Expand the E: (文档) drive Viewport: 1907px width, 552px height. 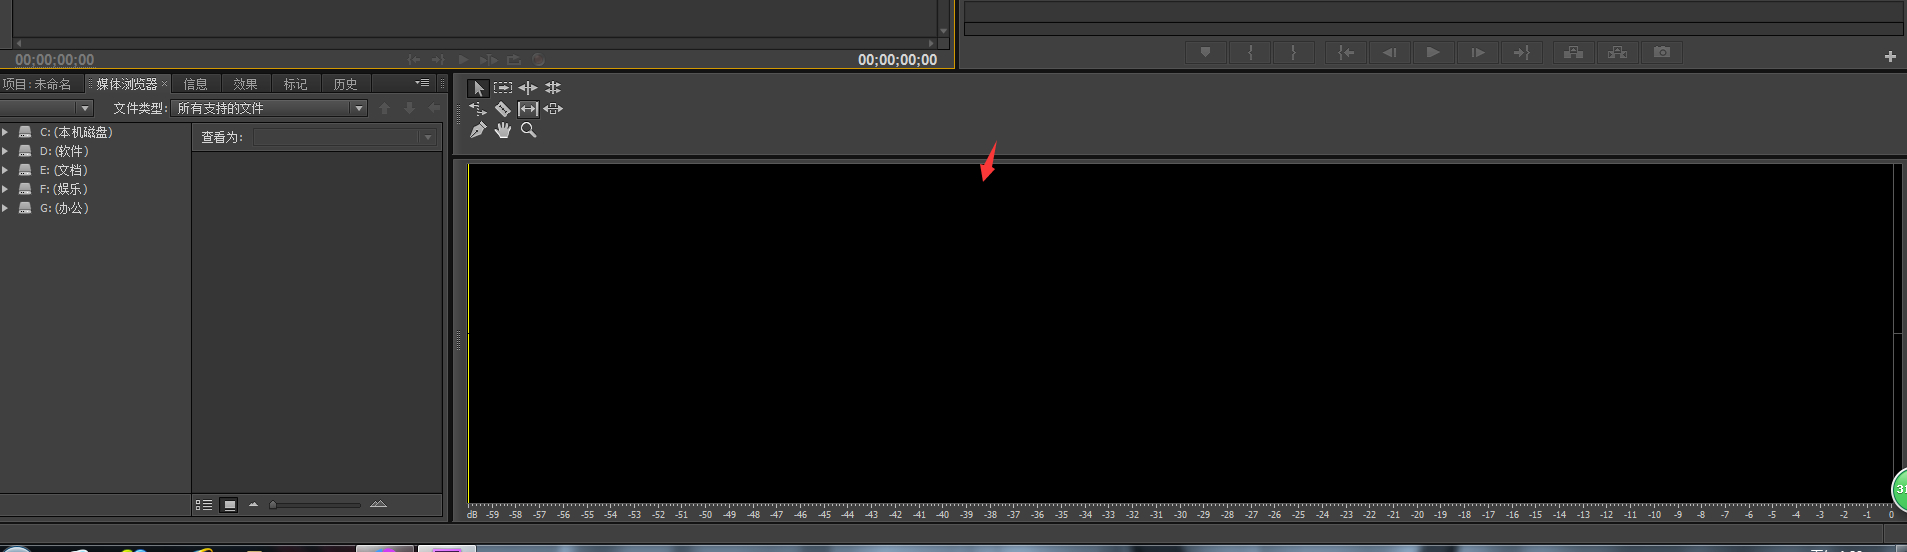pos(5,170)
